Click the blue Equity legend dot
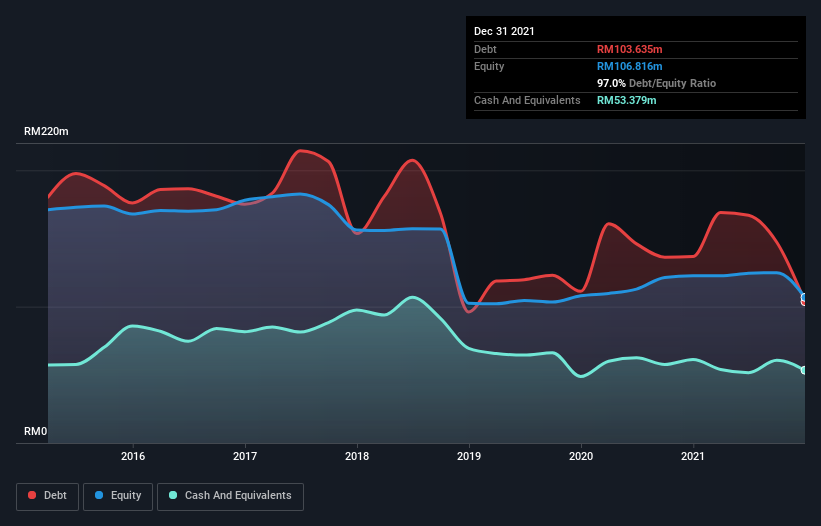Screen dimensions: 821x526 [x=99, y=495]
